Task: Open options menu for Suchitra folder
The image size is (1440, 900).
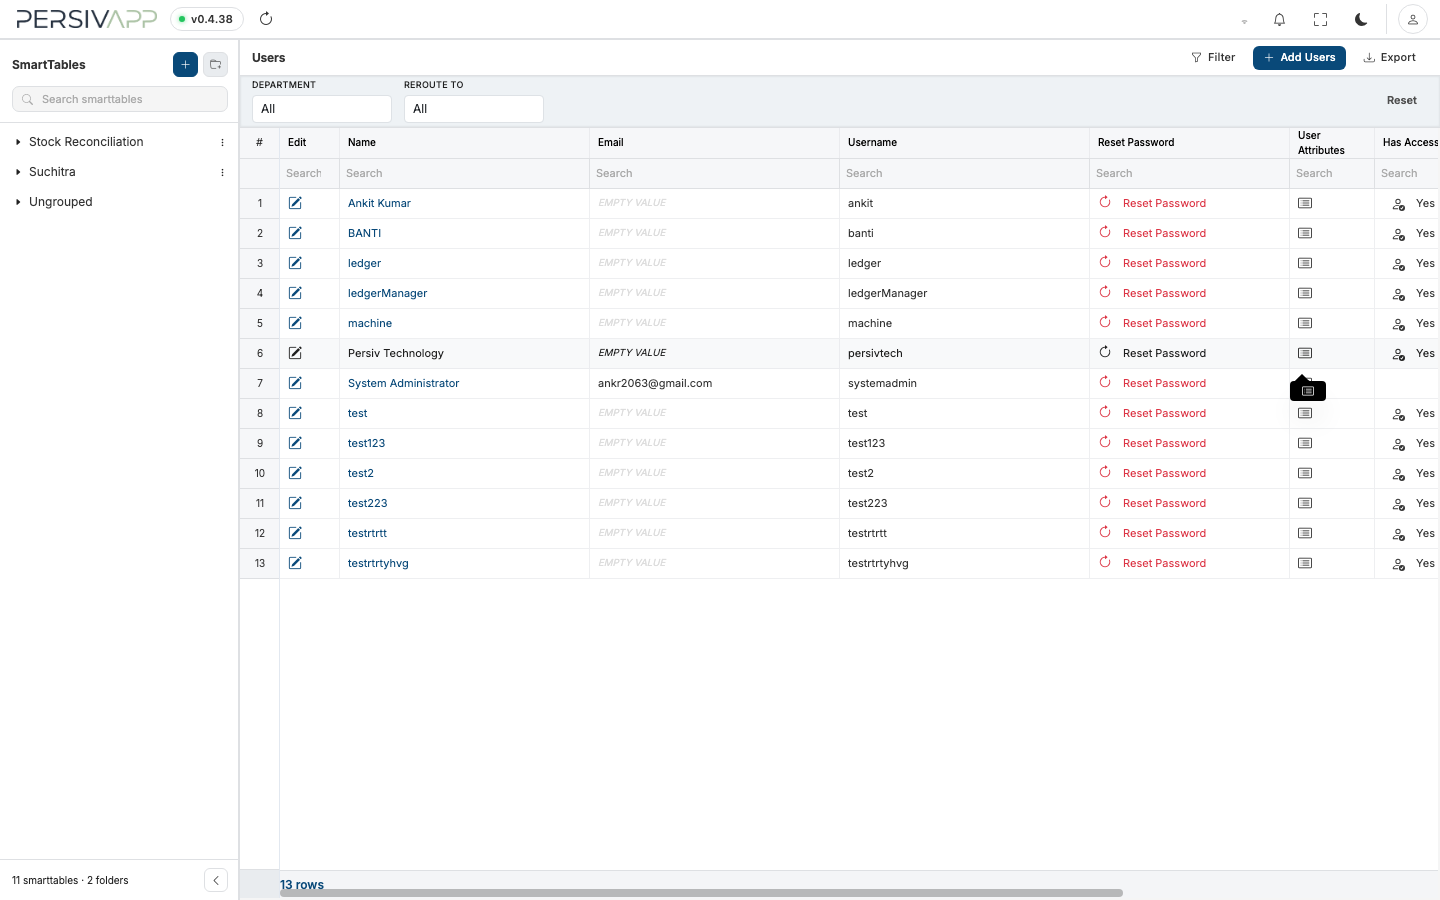Action: pyautogui.click(x=222, y=172)
